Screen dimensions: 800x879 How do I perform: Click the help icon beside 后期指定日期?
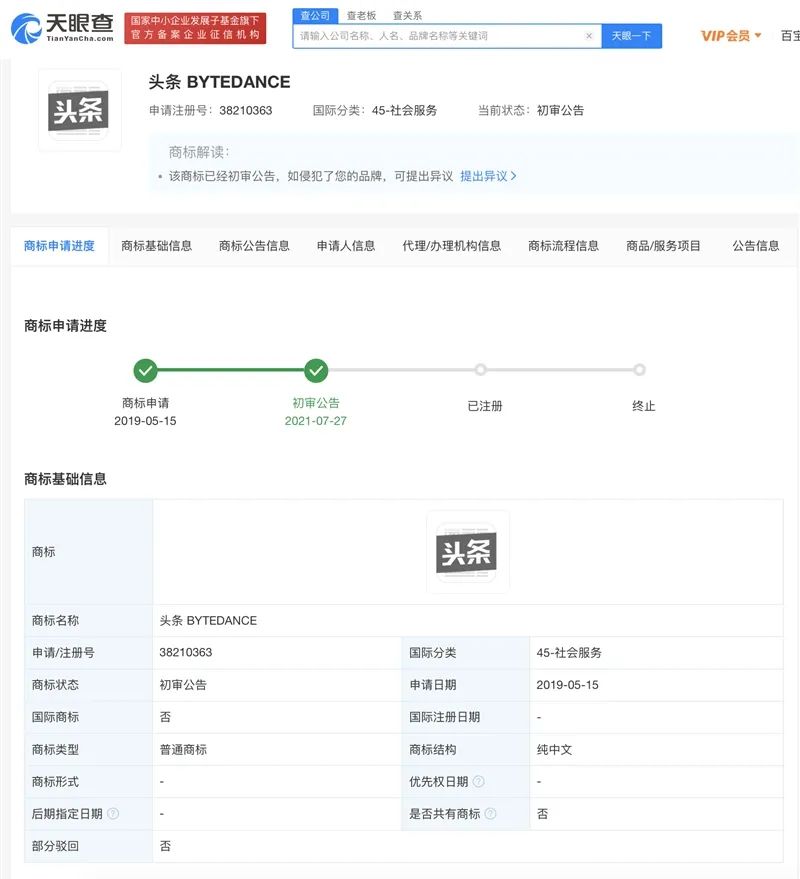click(113, 814)
